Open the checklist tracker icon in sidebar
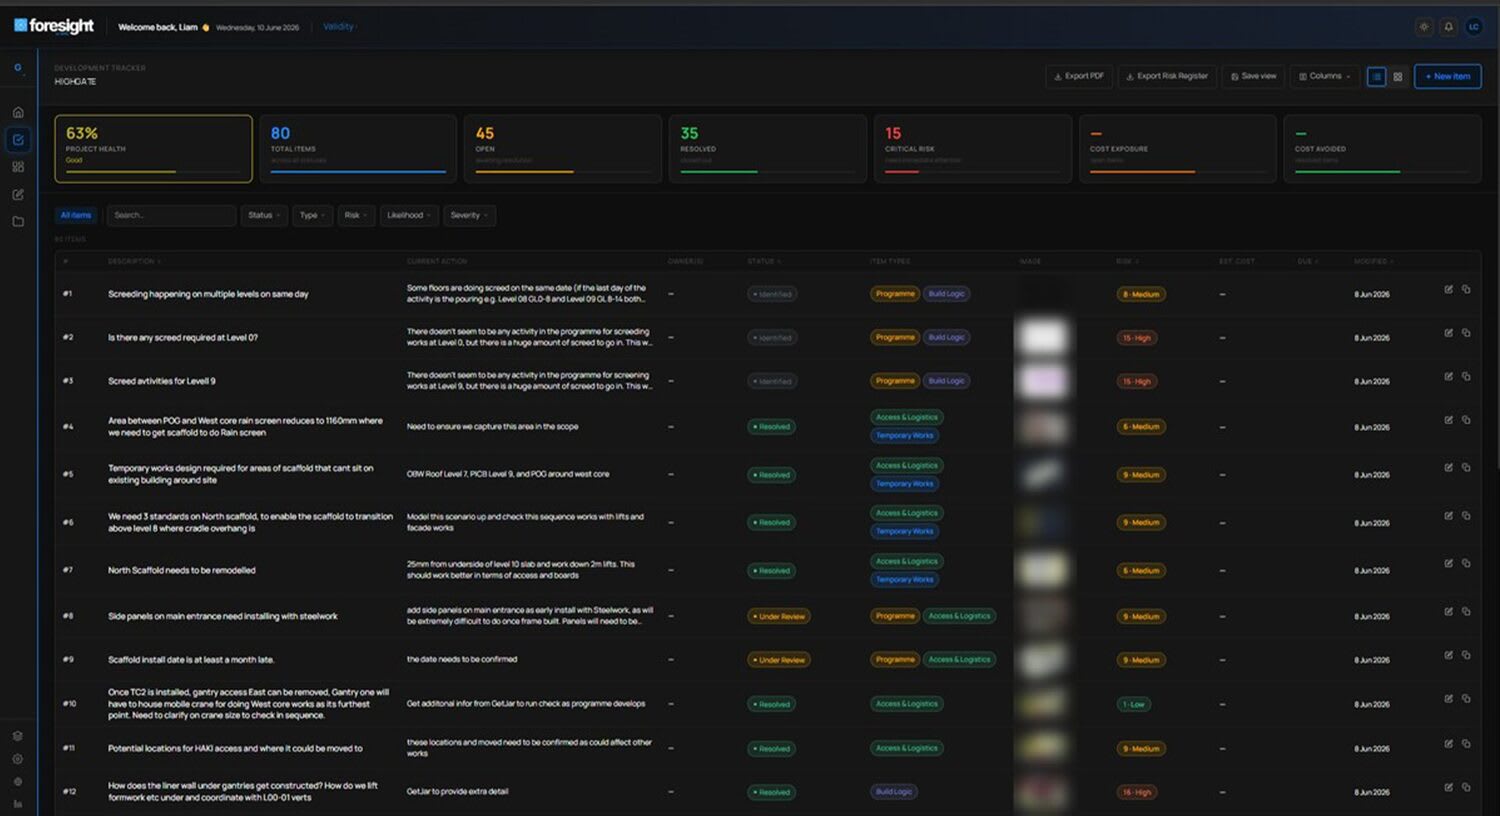 18,140
